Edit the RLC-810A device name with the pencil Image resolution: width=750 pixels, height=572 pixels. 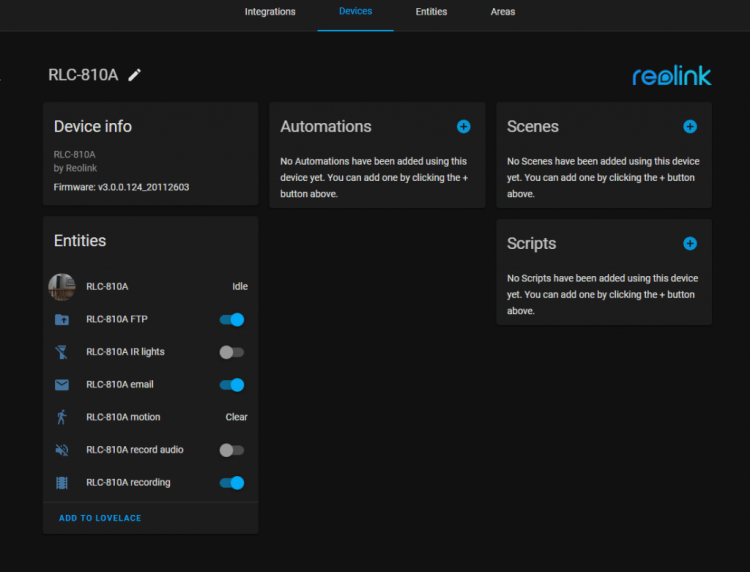click(134, 75)
